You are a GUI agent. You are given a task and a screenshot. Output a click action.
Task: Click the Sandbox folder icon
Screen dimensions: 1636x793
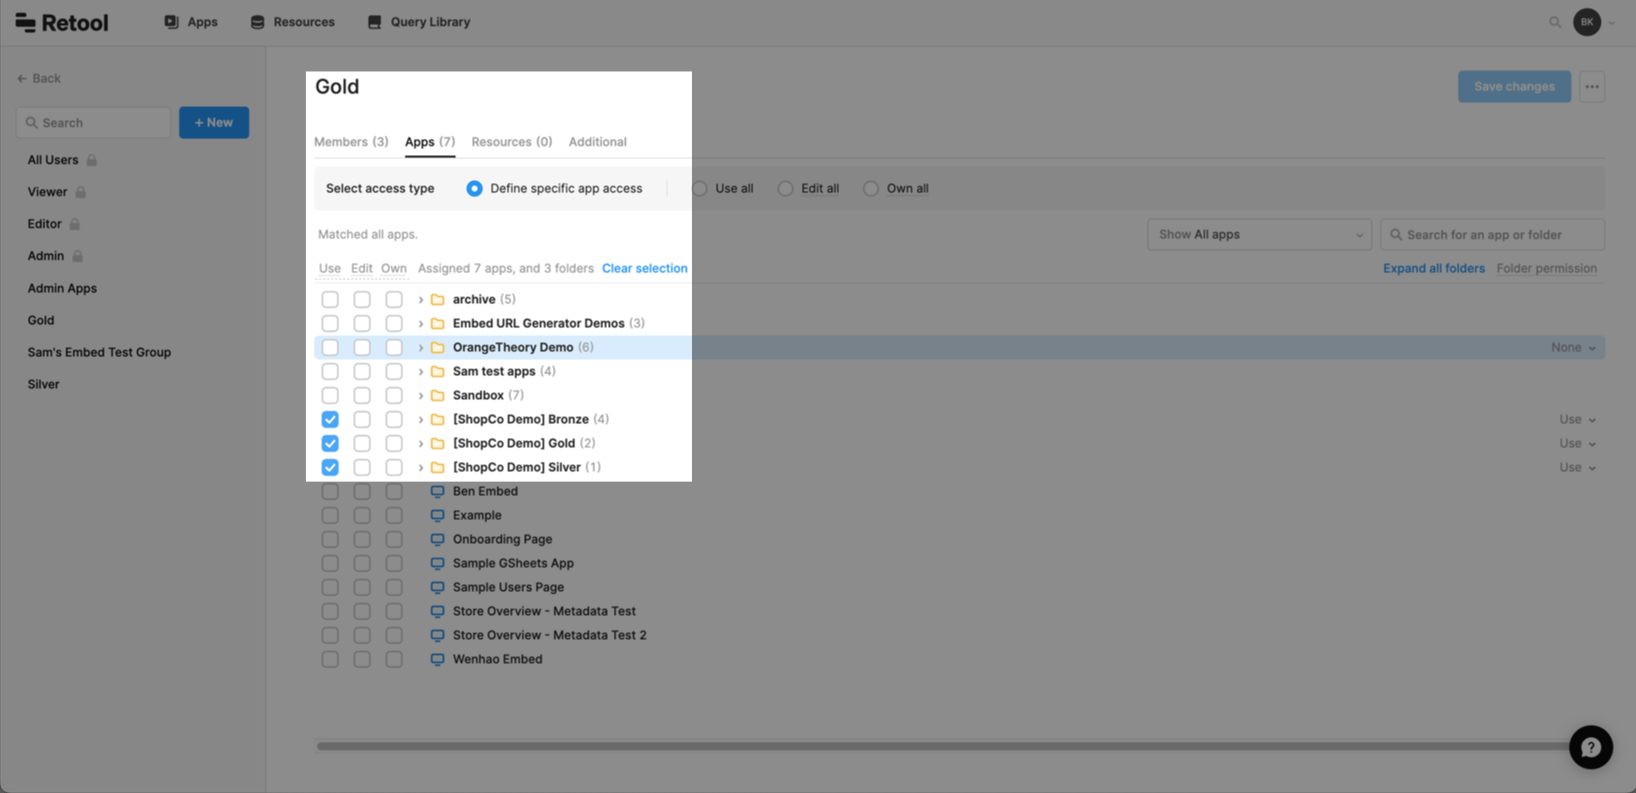point(437,395)
